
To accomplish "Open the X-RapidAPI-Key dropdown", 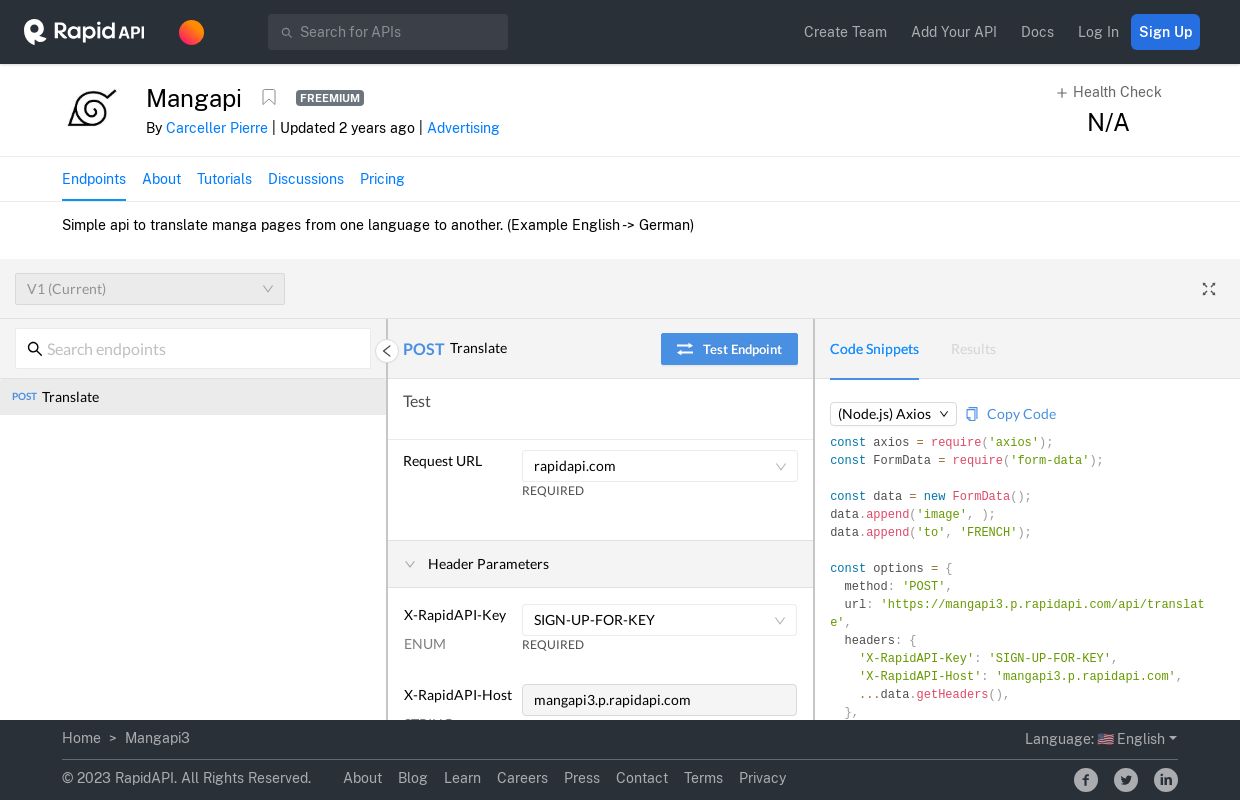I will point(659,620).
